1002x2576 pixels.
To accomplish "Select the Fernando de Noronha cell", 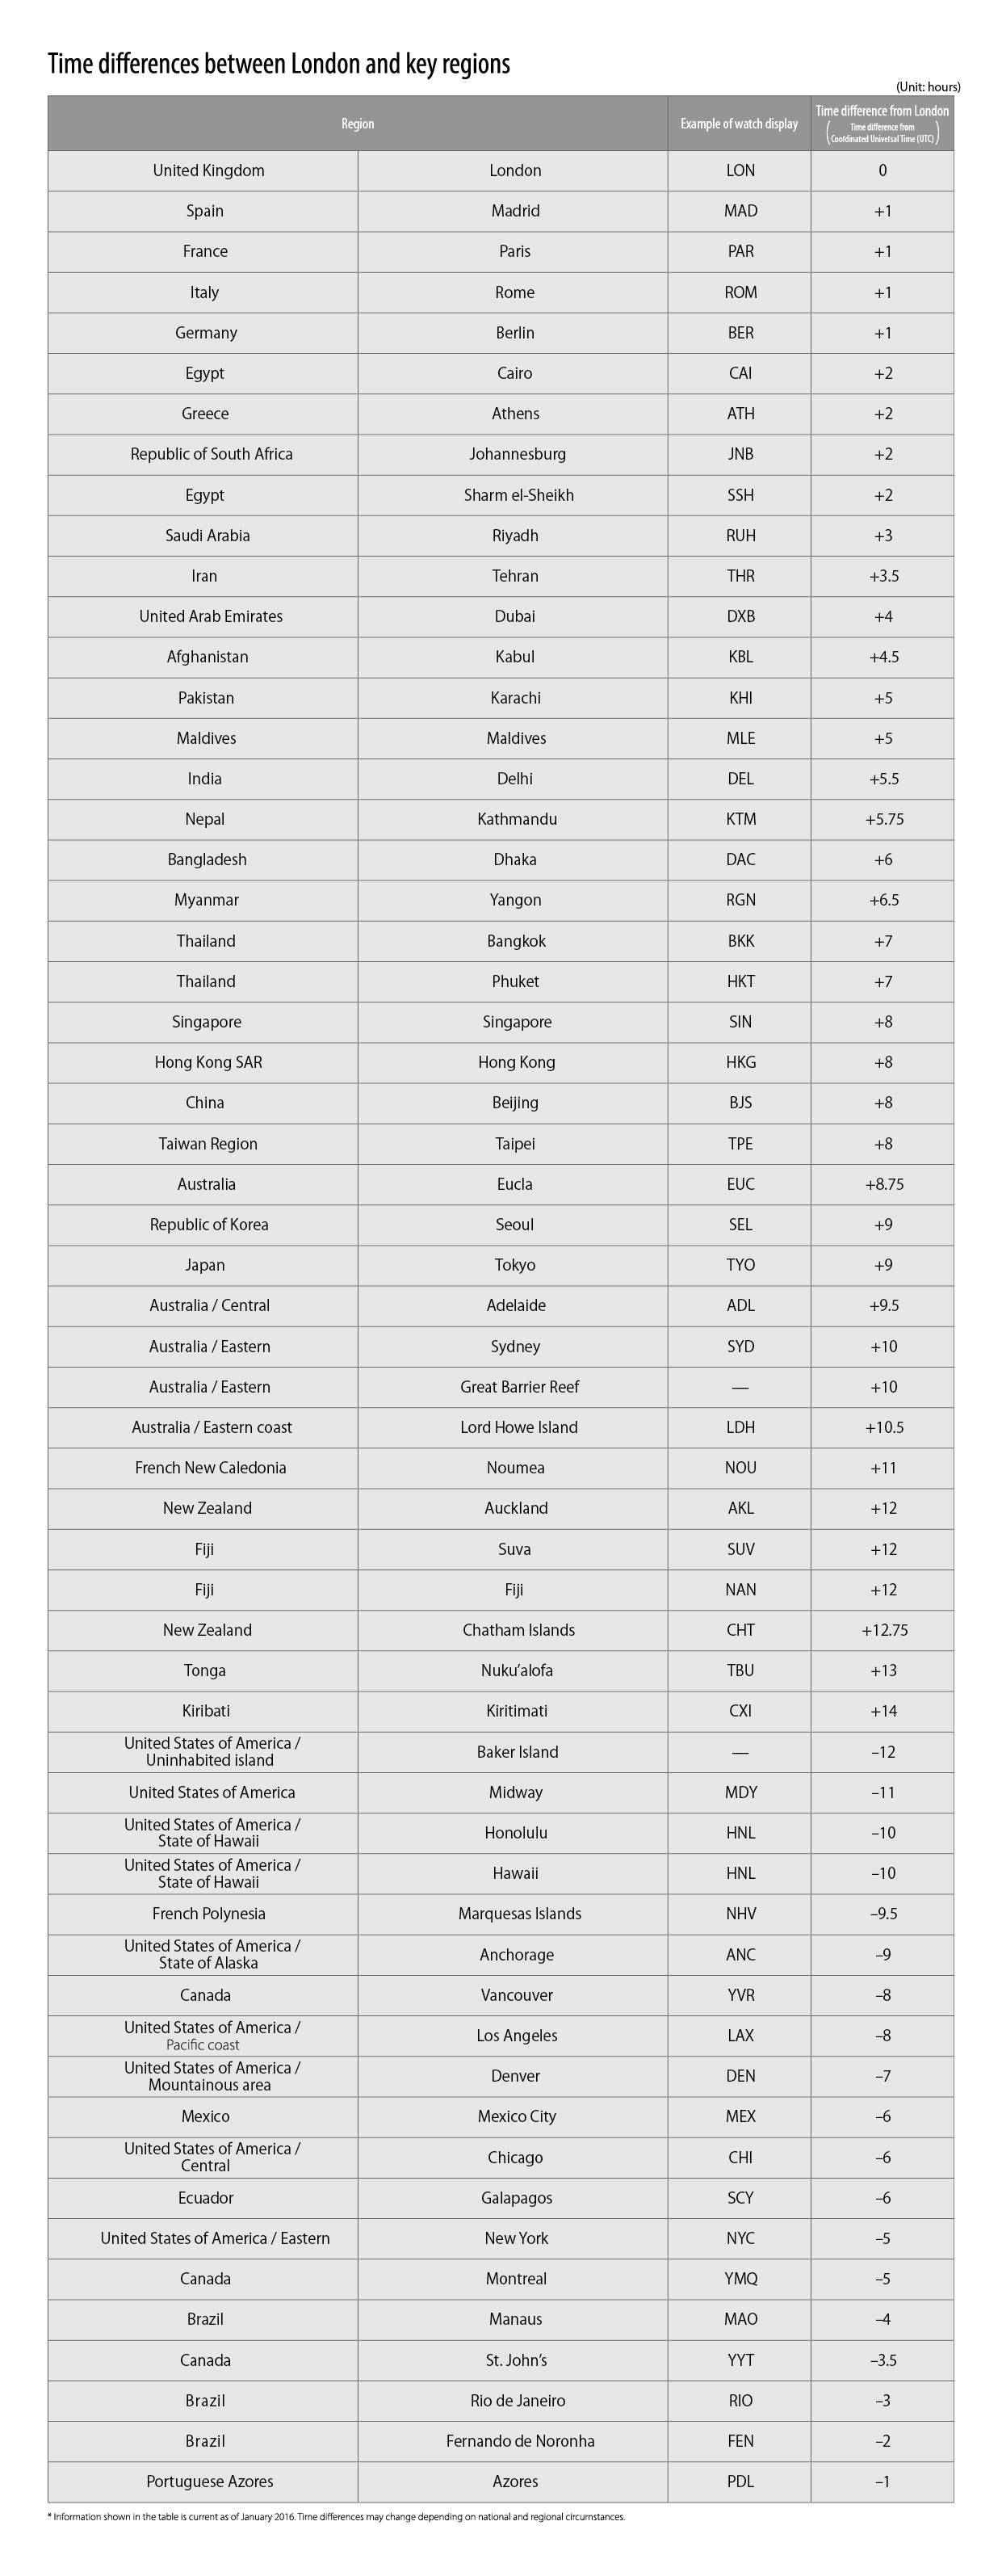I will [x=520, y=2441].
